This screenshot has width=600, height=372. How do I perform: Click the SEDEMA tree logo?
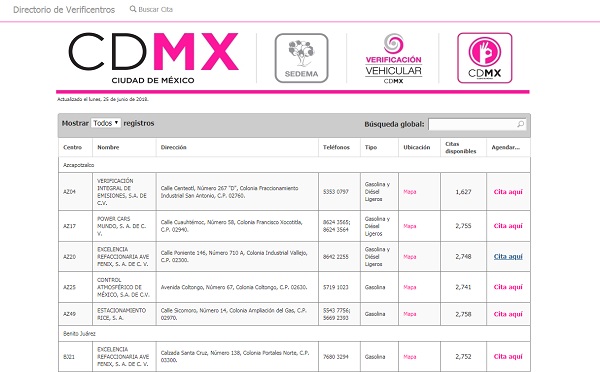click(x=302, y=58)
